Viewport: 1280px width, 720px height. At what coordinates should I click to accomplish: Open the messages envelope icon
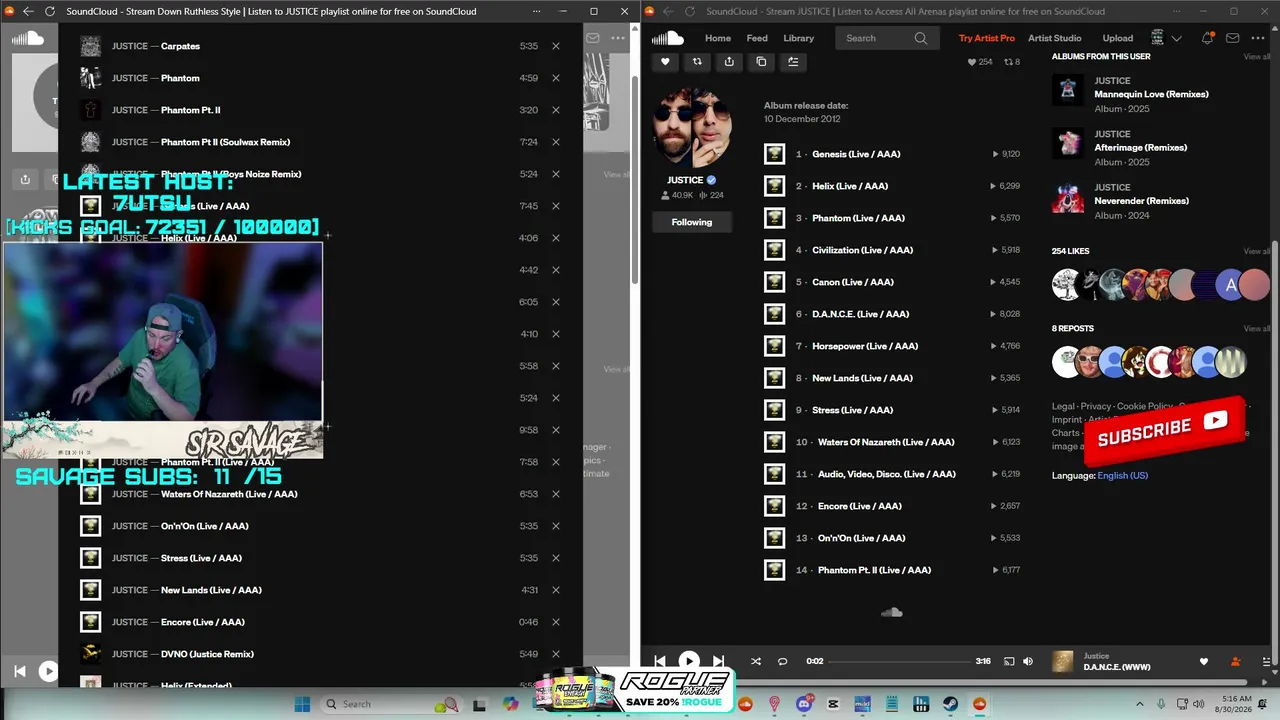(x=1232, y=38)
